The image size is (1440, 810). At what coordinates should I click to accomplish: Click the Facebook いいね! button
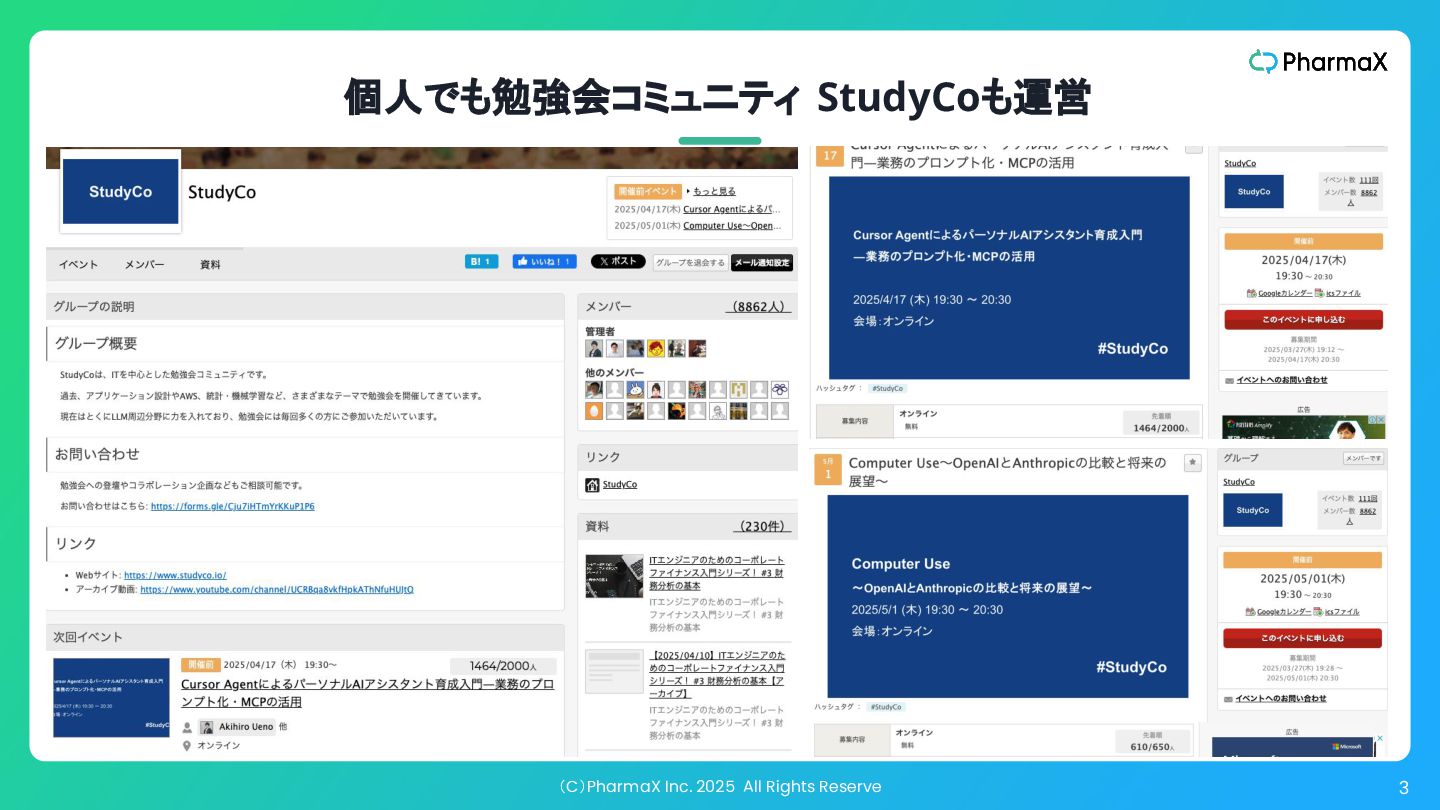pos(544,261)
